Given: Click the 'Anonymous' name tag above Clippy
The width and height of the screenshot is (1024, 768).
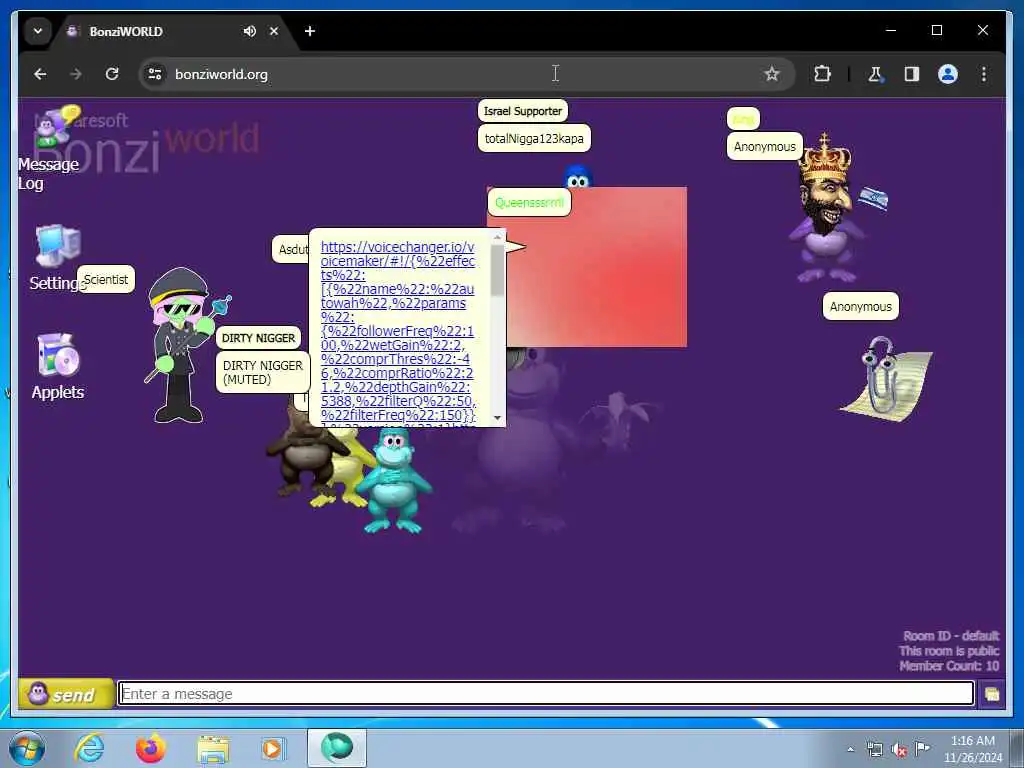Looking at the screenshot, I should coord(860,306).
